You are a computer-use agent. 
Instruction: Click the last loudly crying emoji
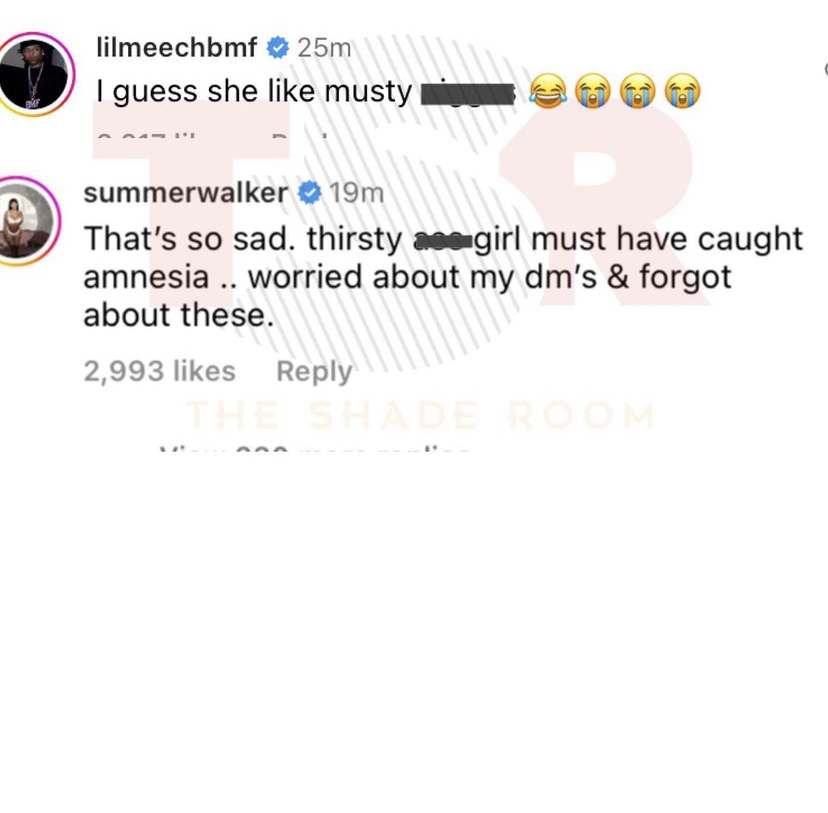(x=683, y=91)
